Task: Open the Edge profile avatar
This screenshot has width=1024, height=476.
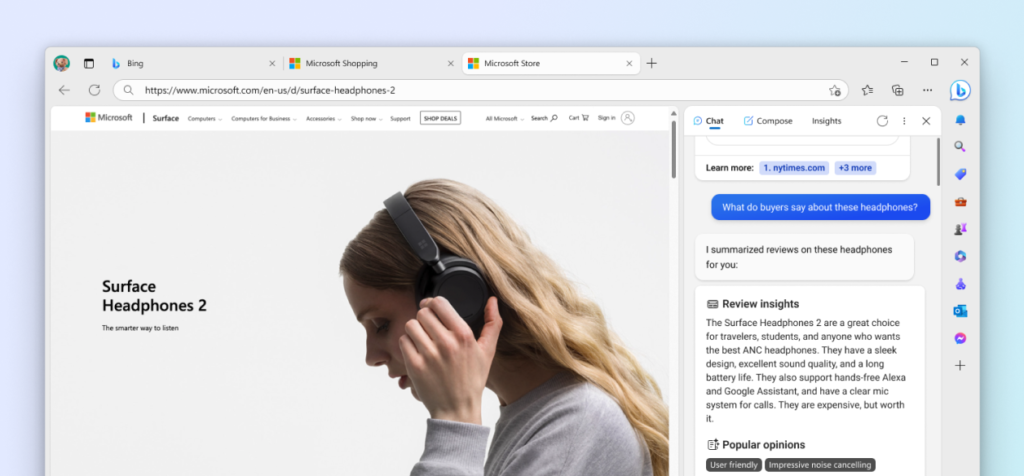Action: [x=61, y=63]
